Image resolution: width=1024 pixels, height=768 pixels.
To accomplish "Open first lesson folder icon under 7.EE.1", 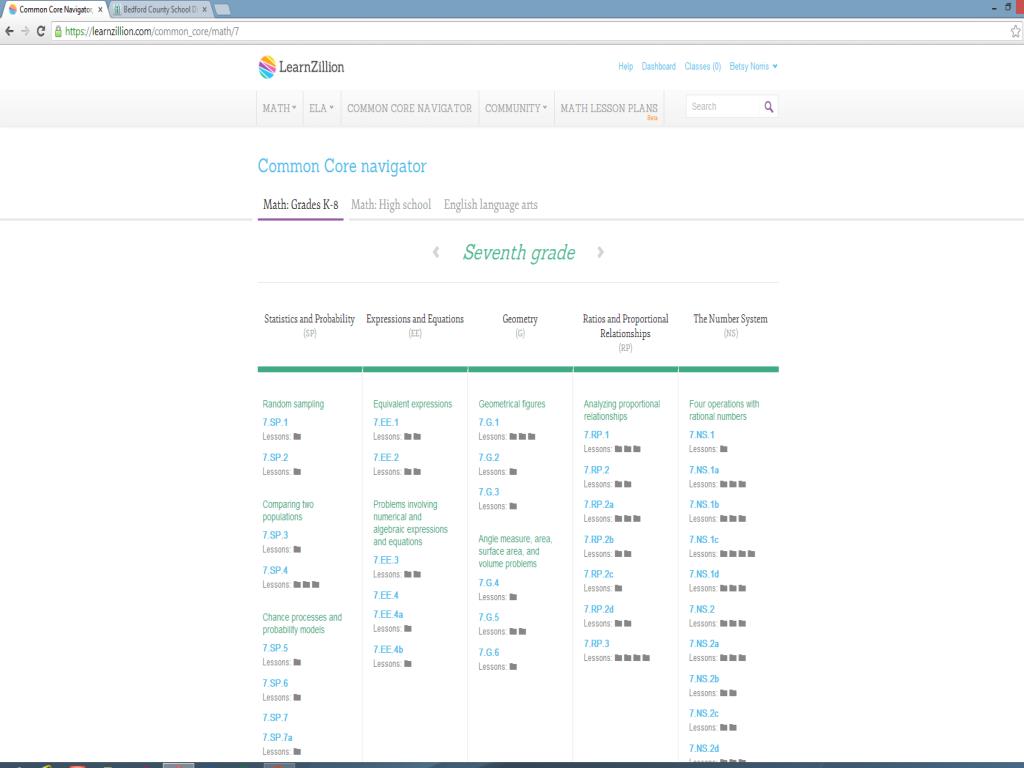I will (408, 436).
